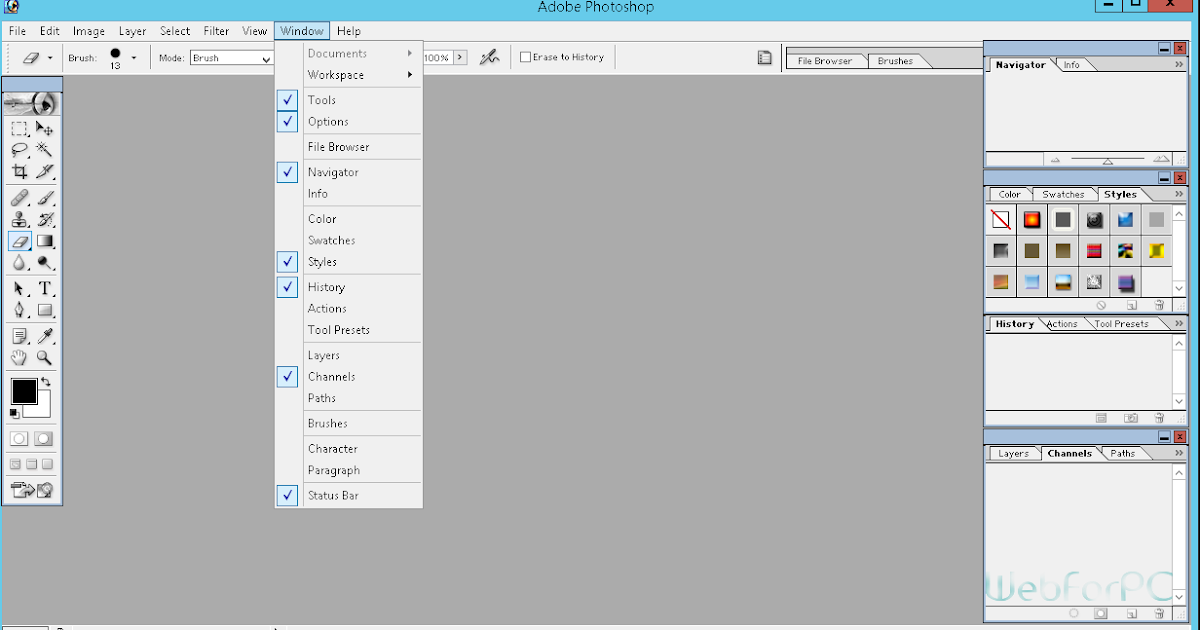Create new snapshot in History panel
This screenshot has width=1200, height=630.
coord(1131,418)
